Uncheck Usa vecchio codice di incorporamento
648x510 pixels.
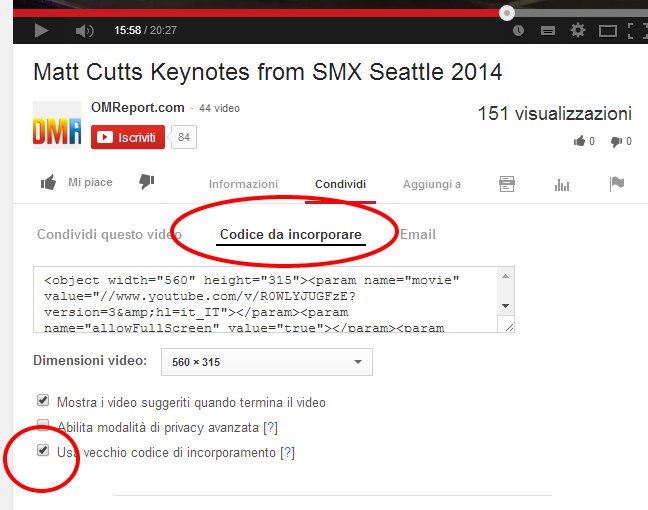coord(43,450)
